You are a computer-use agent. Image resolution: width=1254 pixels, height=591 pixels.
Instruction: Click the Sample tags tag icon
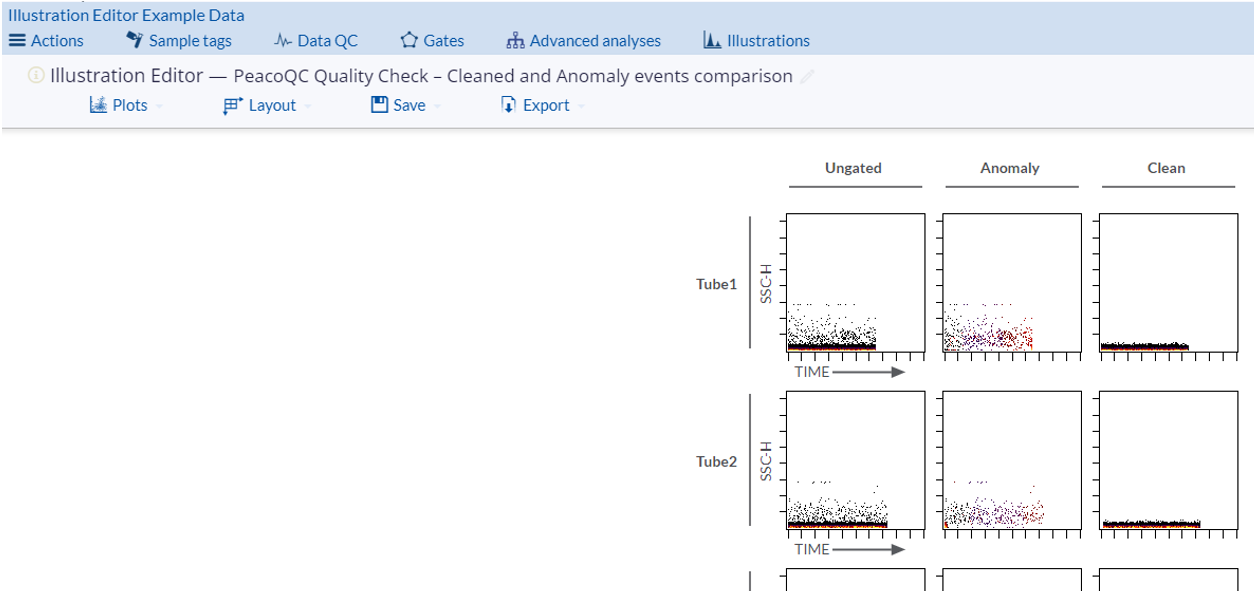coord(134,40)
